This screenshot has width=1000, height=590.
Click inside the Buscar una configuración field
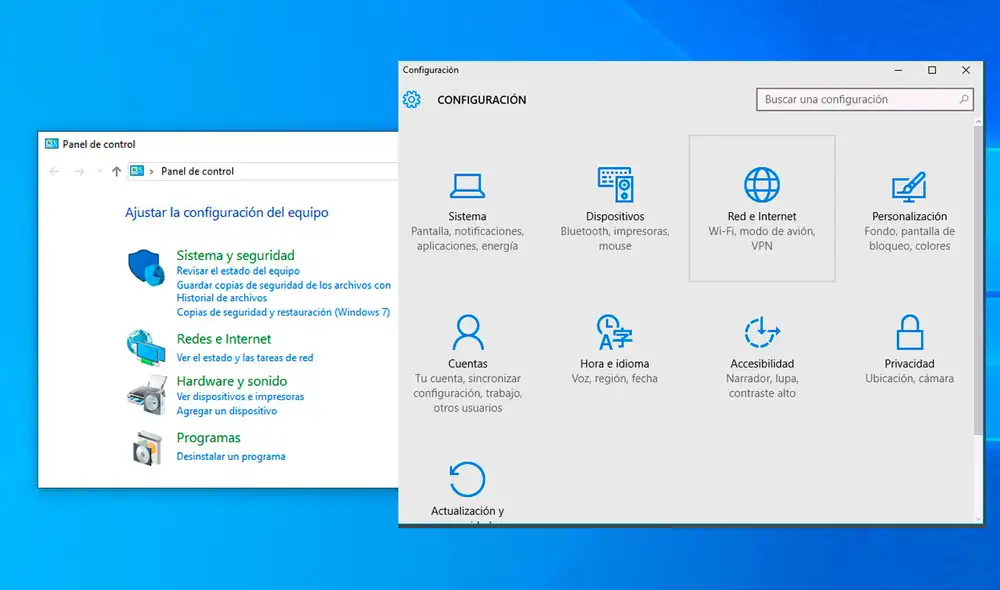click(850, 99)
